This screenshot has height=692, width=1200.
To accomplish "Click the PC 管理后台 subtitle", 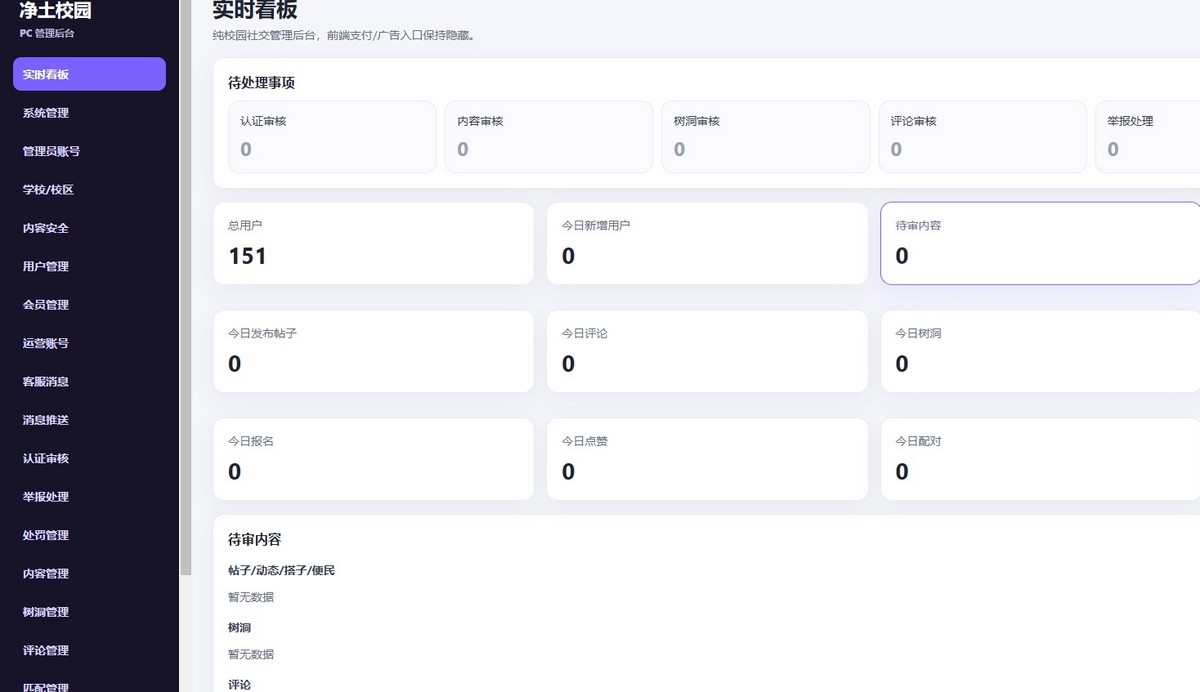I will tap(47, 34).
